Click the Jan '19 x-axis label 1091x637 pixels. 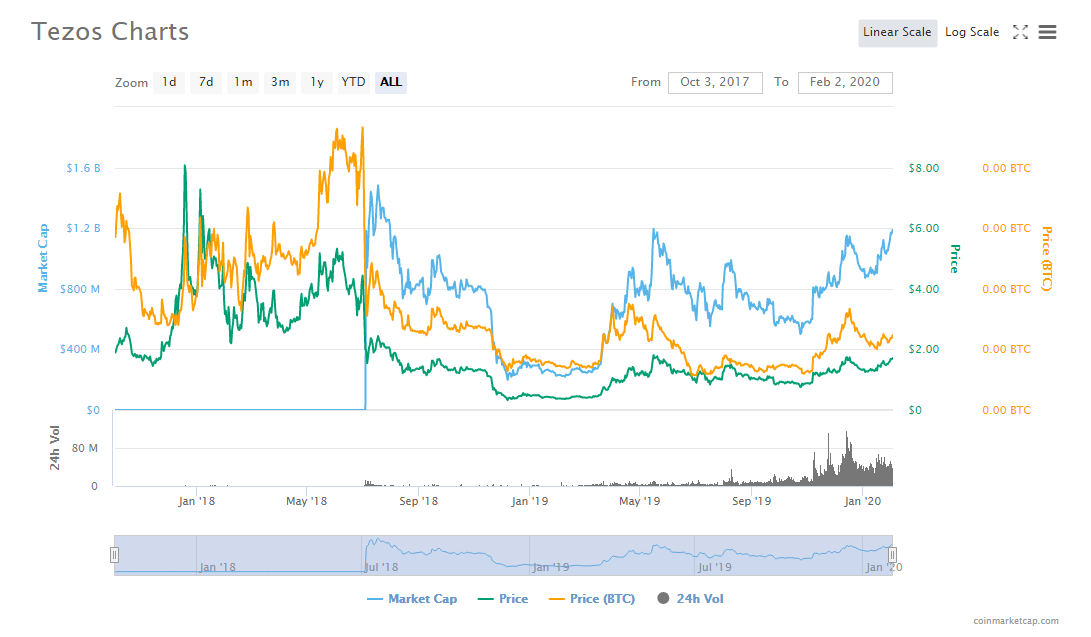coord(529,501)
